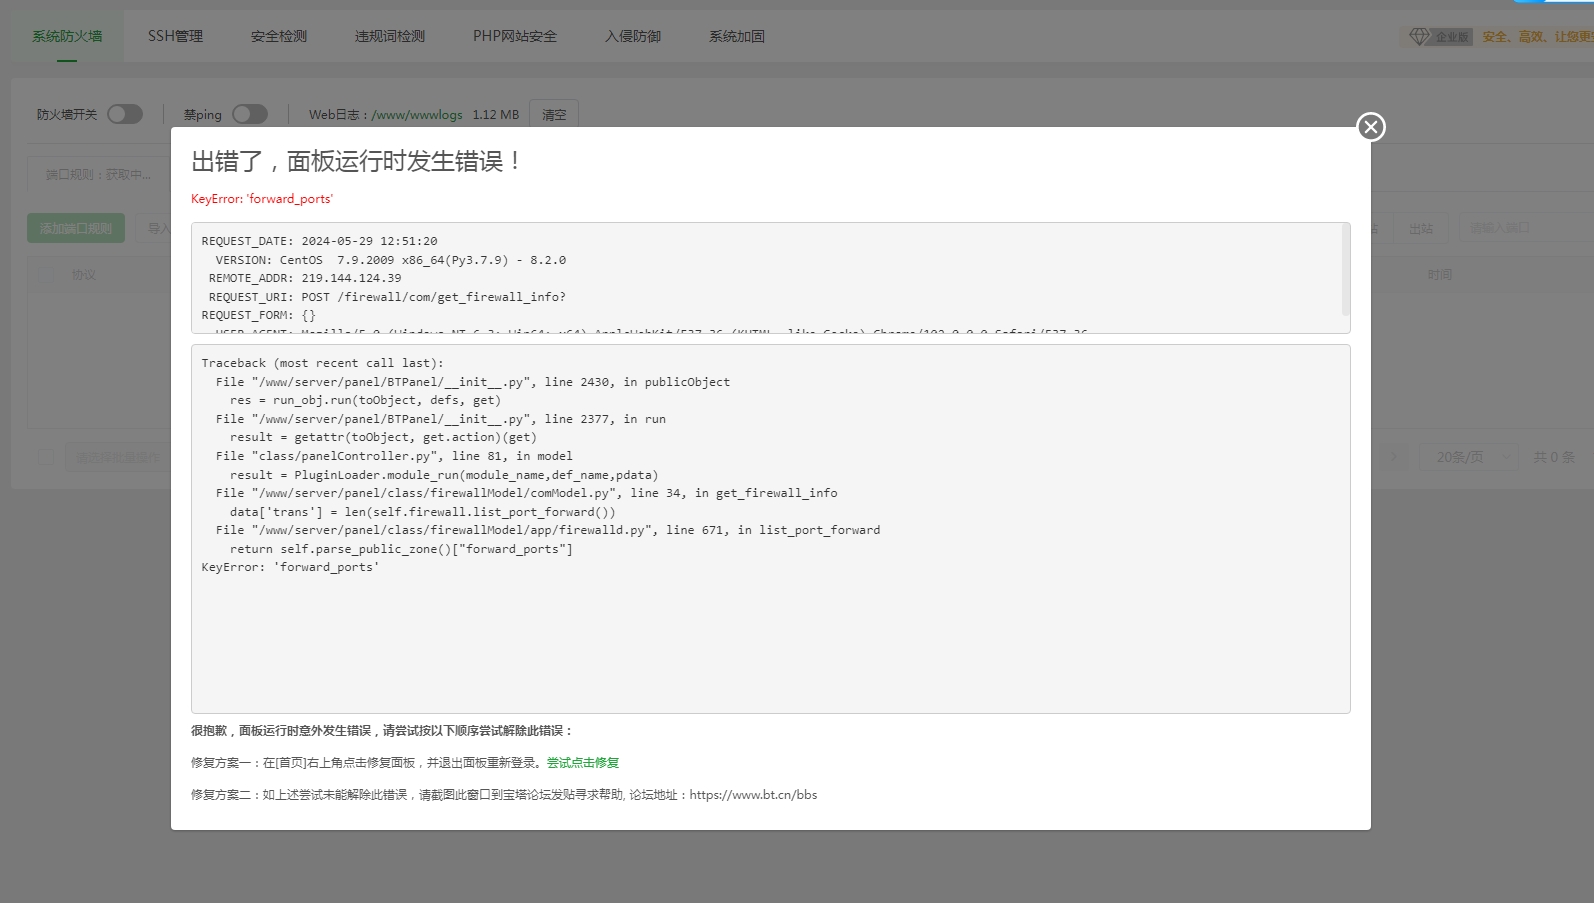1594x903 pixels.
Task: Select the 出站 direction filter tab
Action: pos(1420,229)
